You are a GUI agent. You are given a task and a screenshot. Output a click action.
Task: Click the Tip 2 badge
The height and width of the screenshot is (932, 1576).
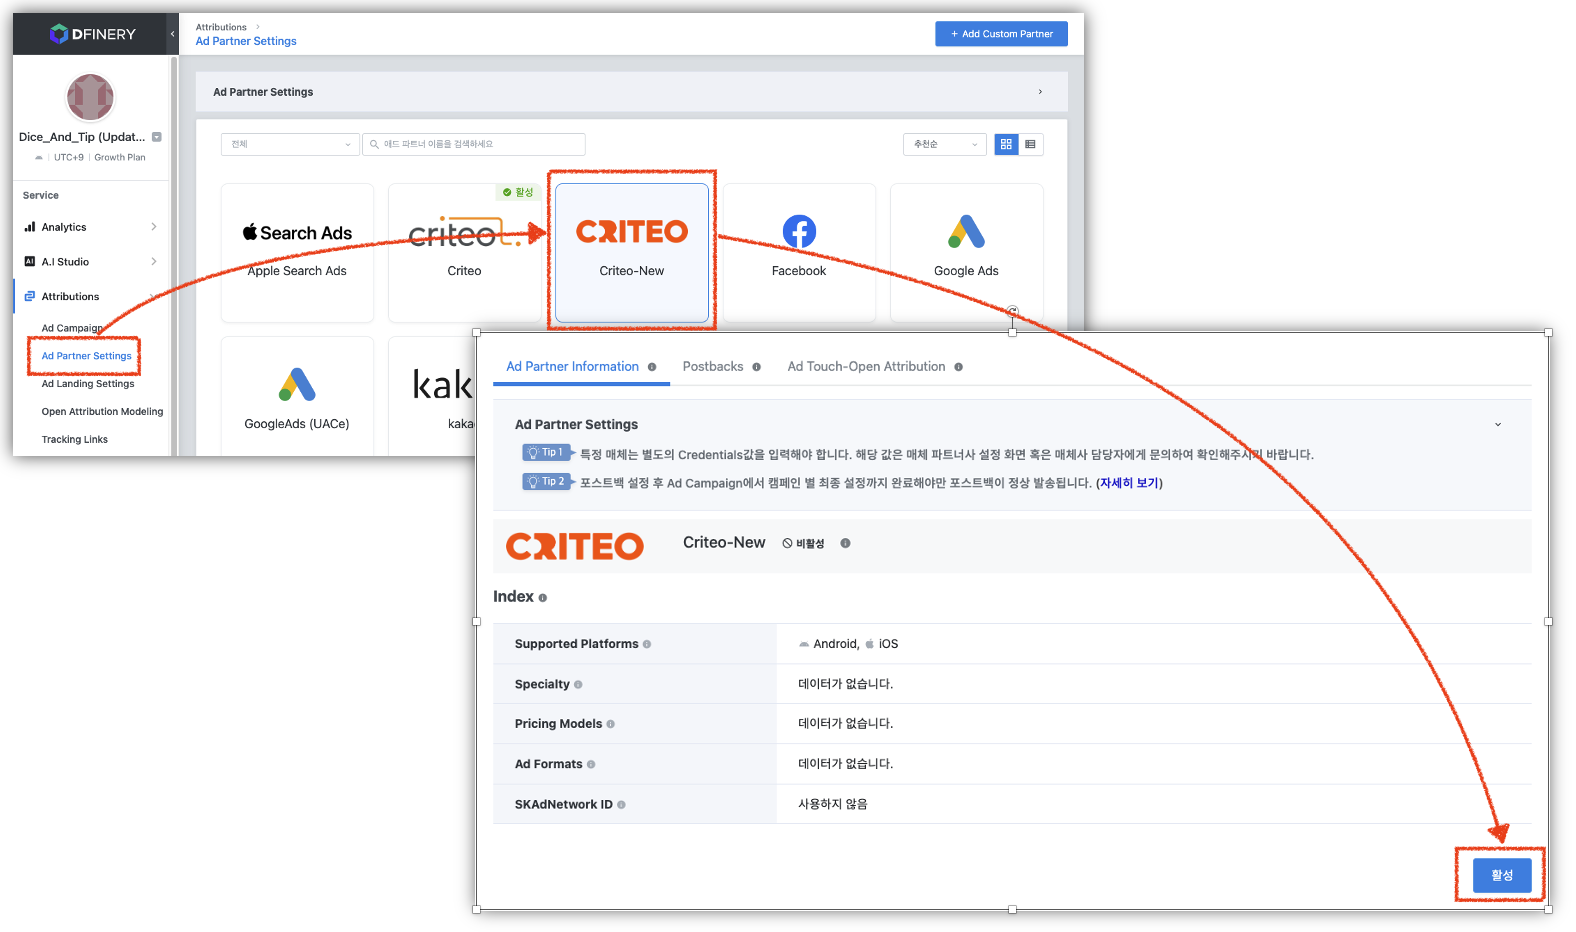tap(547, 482)
